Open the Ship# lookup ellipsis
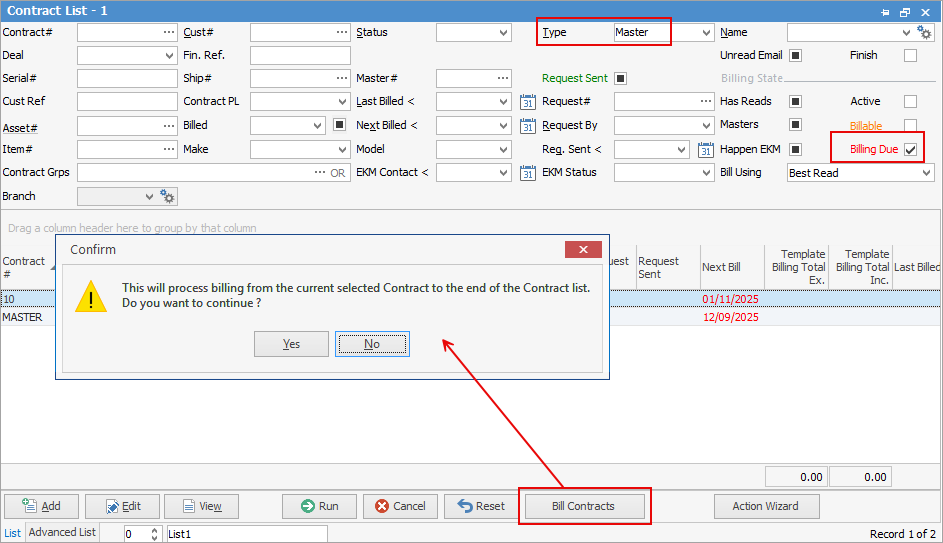 [x=342, y=78]
